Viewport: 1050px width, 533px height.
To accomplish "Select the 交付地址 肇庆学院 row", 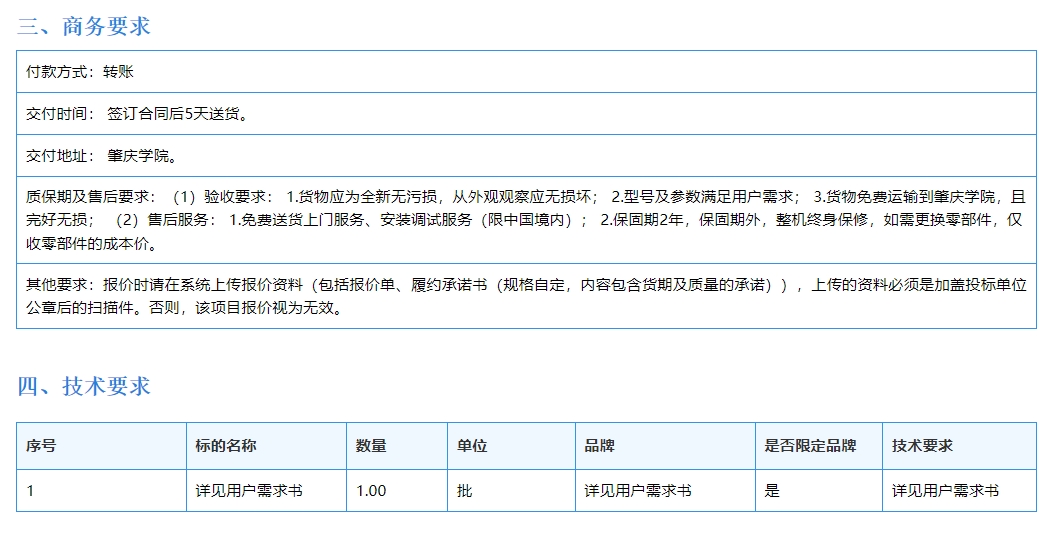I will pyautogui.click(x=101, y=156).
